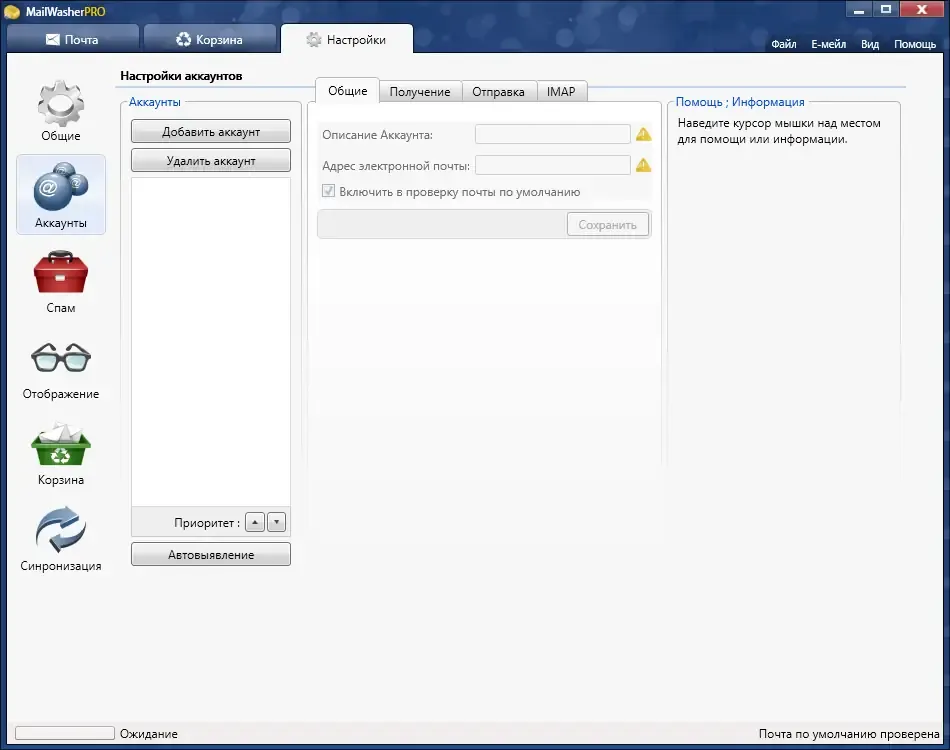
Task: Click the Автовыявление button
Action: pyautogui.click(x=211, y=554)
